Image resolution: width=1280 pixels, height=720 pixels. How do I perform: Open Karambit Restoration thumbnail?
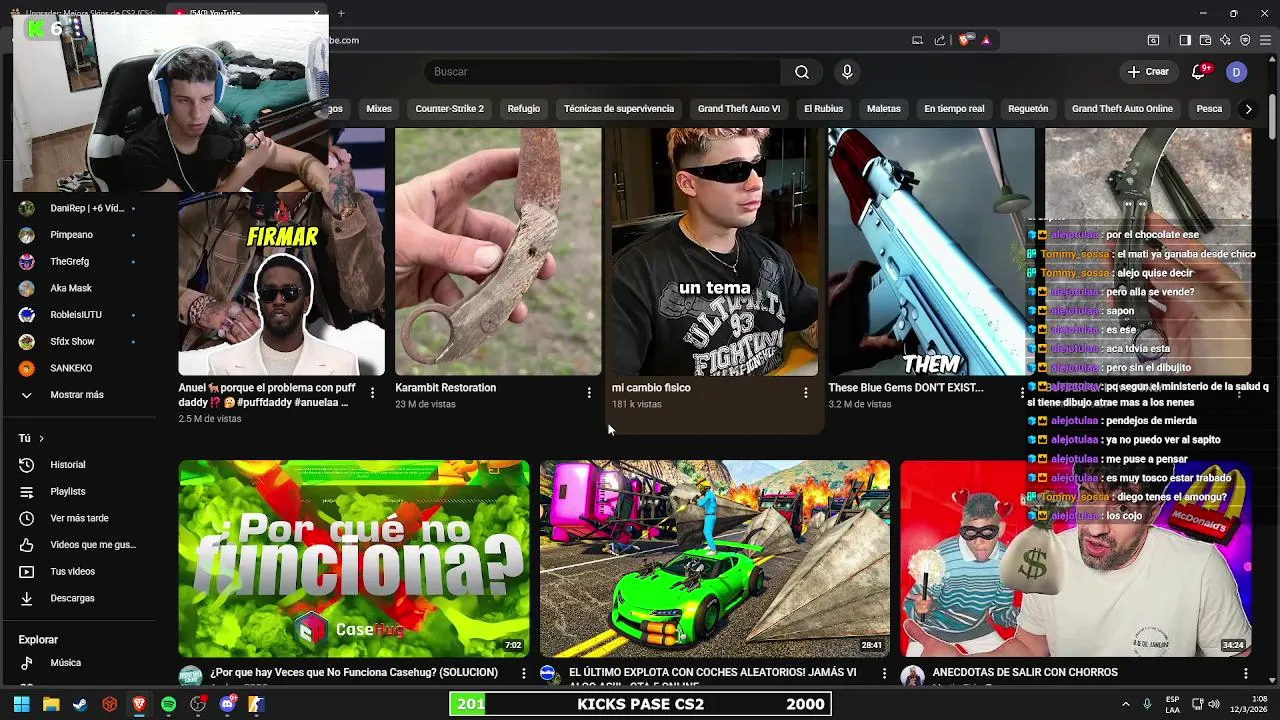(498, 252)
